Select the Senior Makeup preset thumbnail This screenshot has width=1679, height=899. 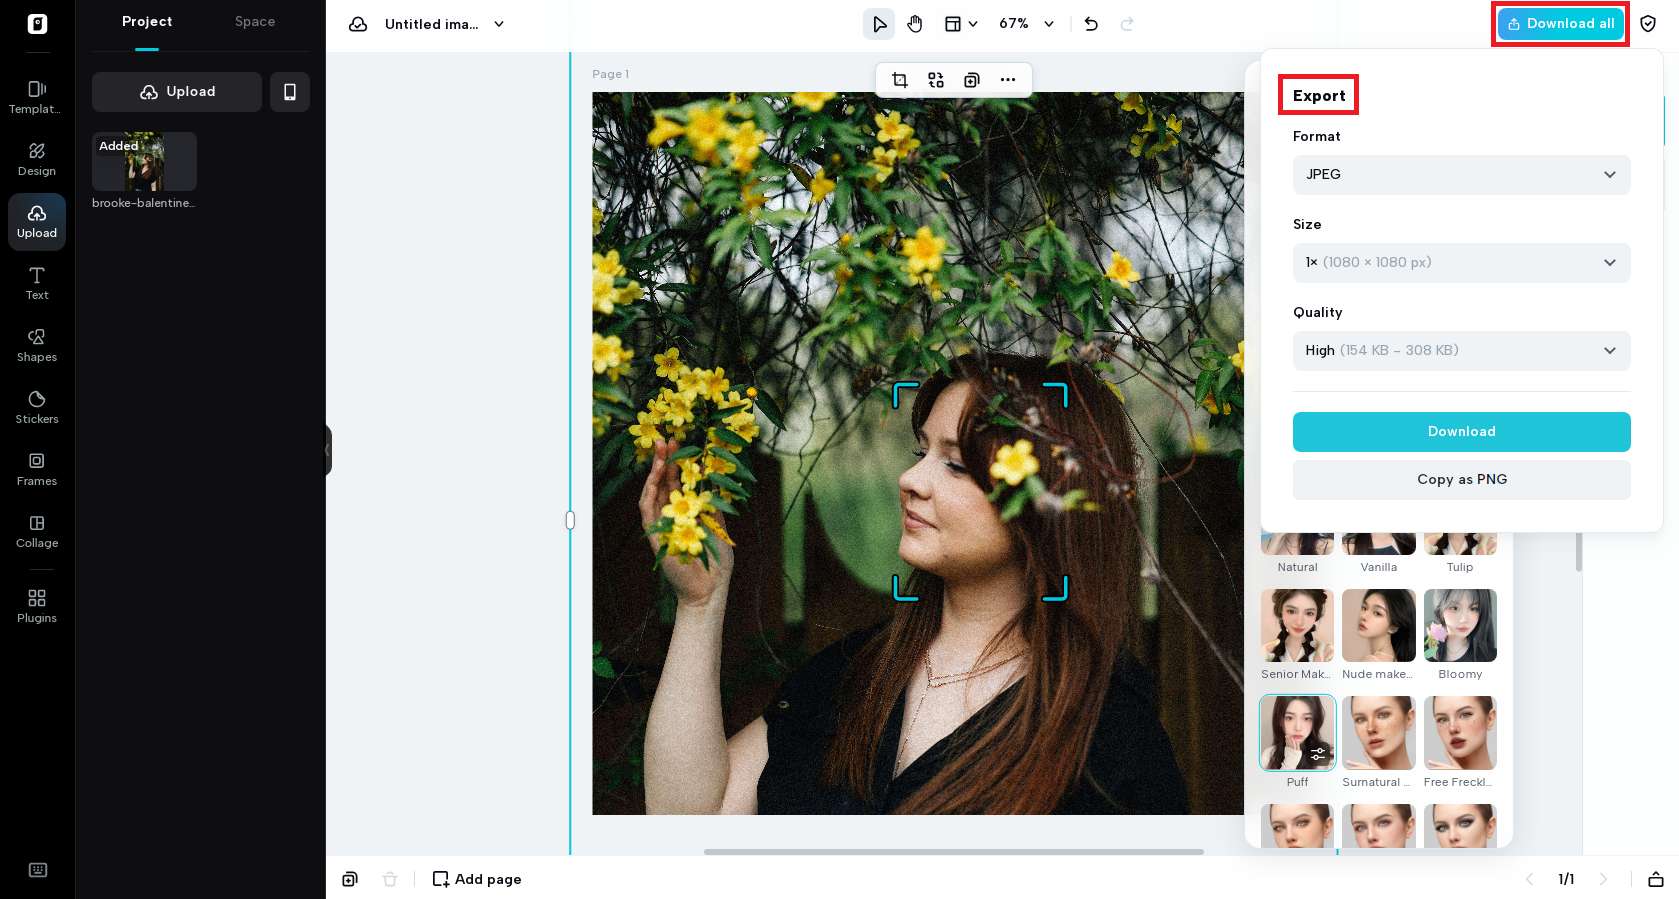point(1297,626)
